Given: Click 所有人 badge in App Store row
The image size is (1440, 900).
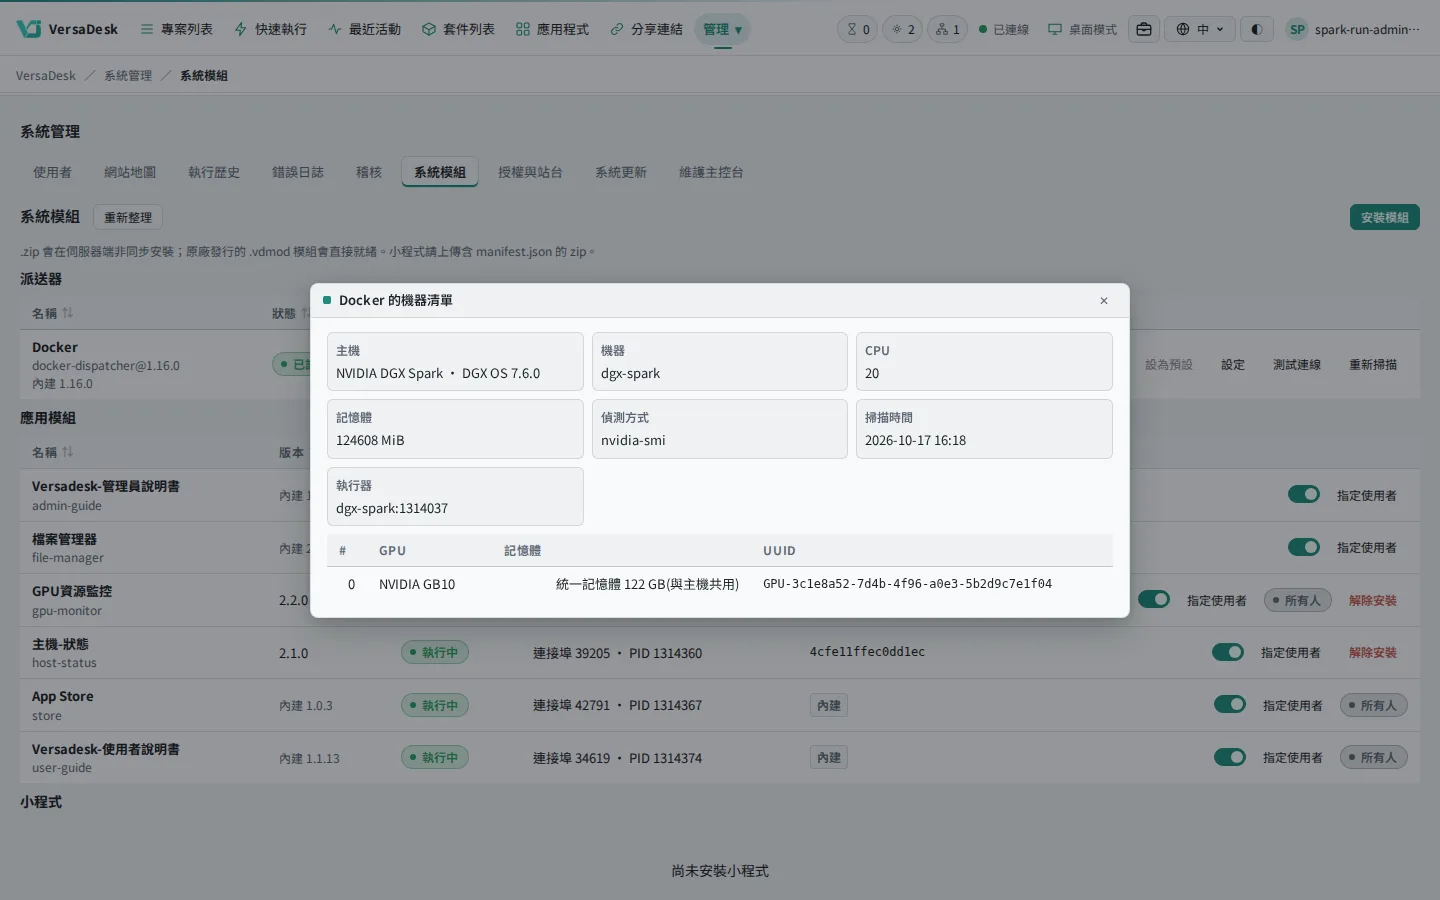Looking at the screenshot, I should tap(1374, 705).
